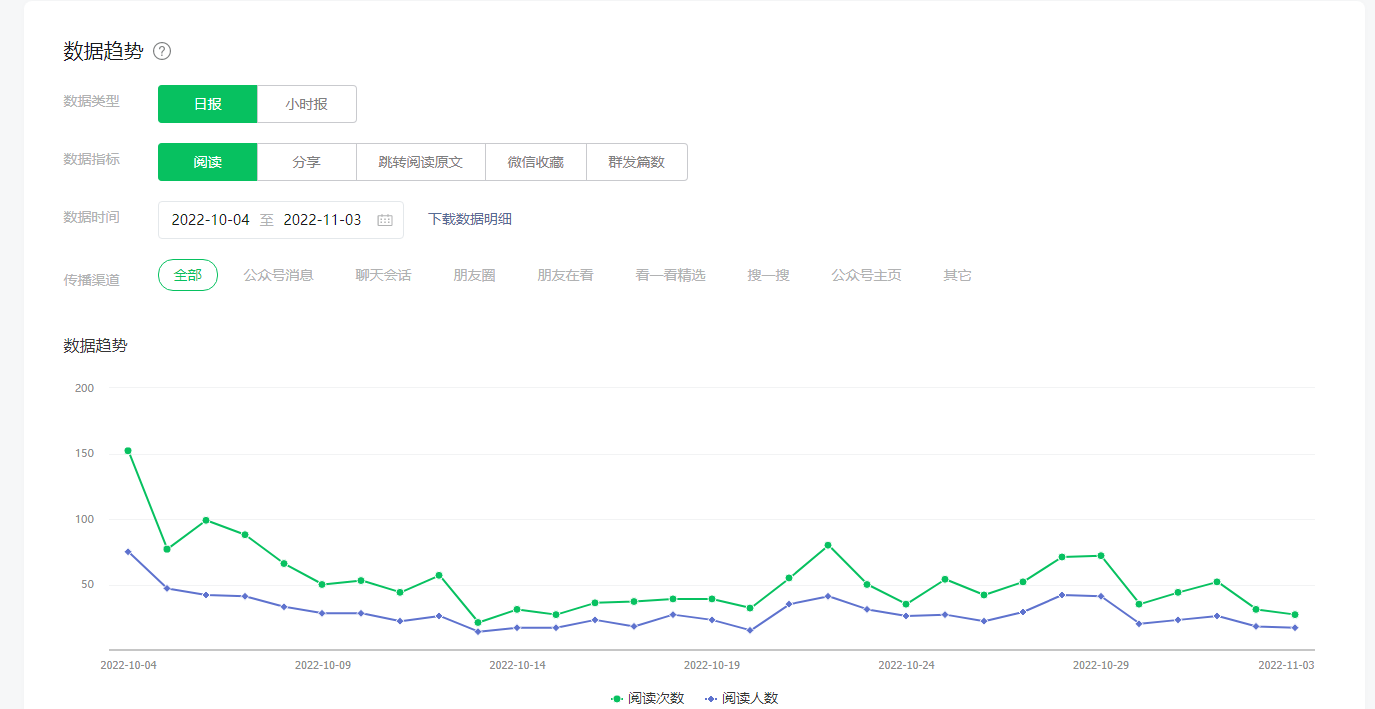
Task: Click the 2022-10-24 axis label
Action: tap(906, 665)
